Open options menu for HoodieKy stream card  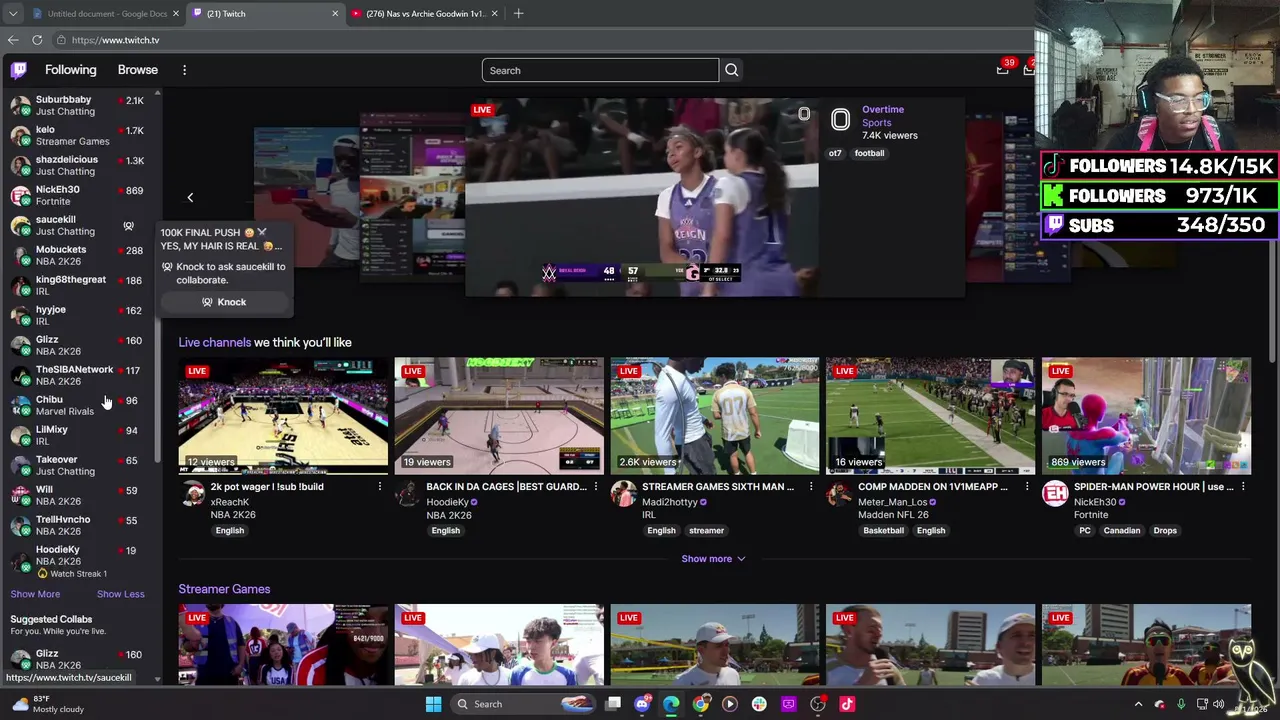point(595,487)
